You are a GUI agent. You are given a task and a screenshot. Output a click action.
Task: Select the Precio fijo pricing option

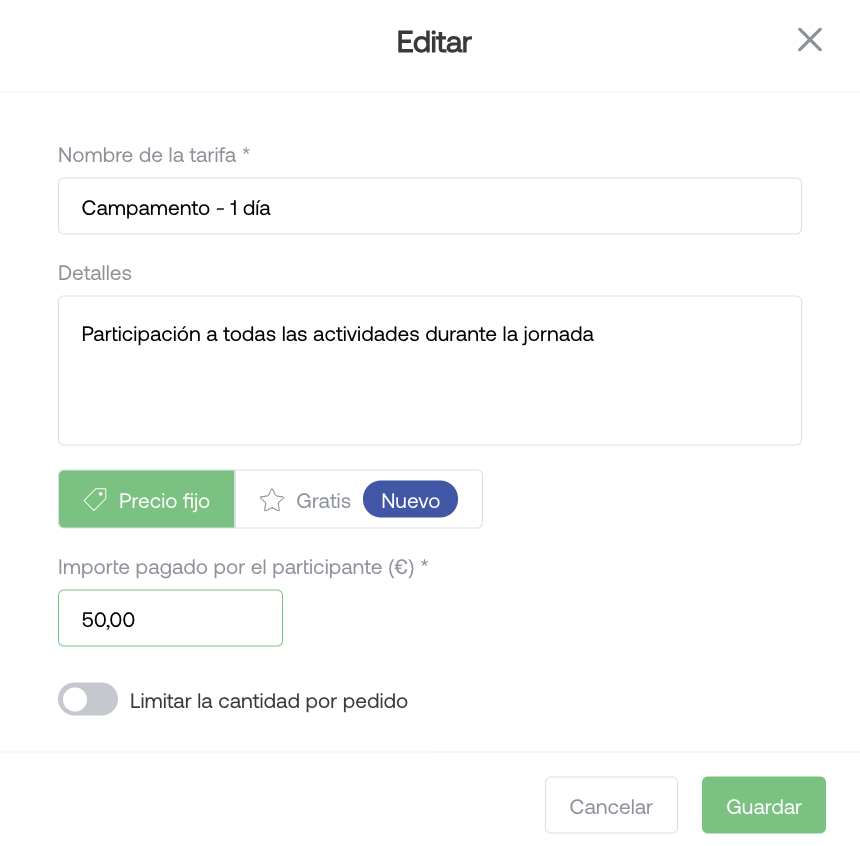click(x=146, y=499)
